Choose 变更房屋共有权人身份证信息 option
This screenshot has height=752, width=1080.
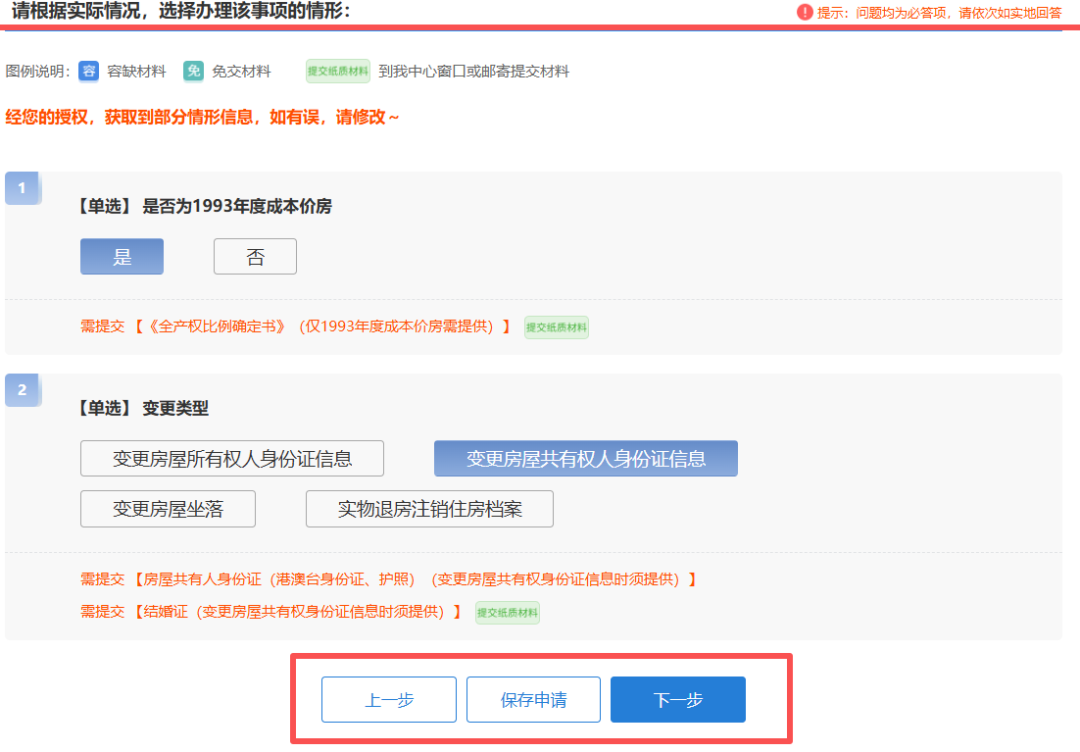pyautogui.click(x=586, y=459)
